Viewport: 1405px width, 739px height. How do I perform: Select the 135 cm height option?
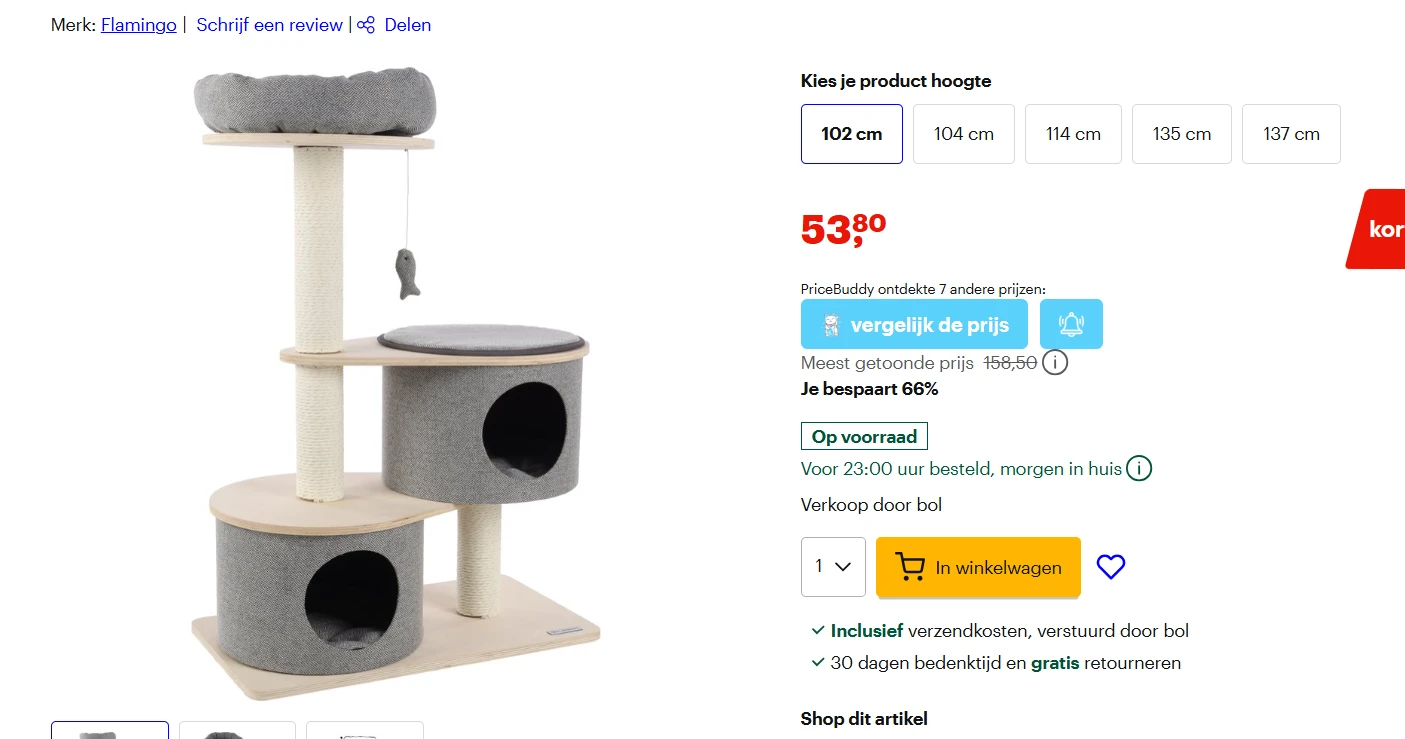(x=1182, y=134)
